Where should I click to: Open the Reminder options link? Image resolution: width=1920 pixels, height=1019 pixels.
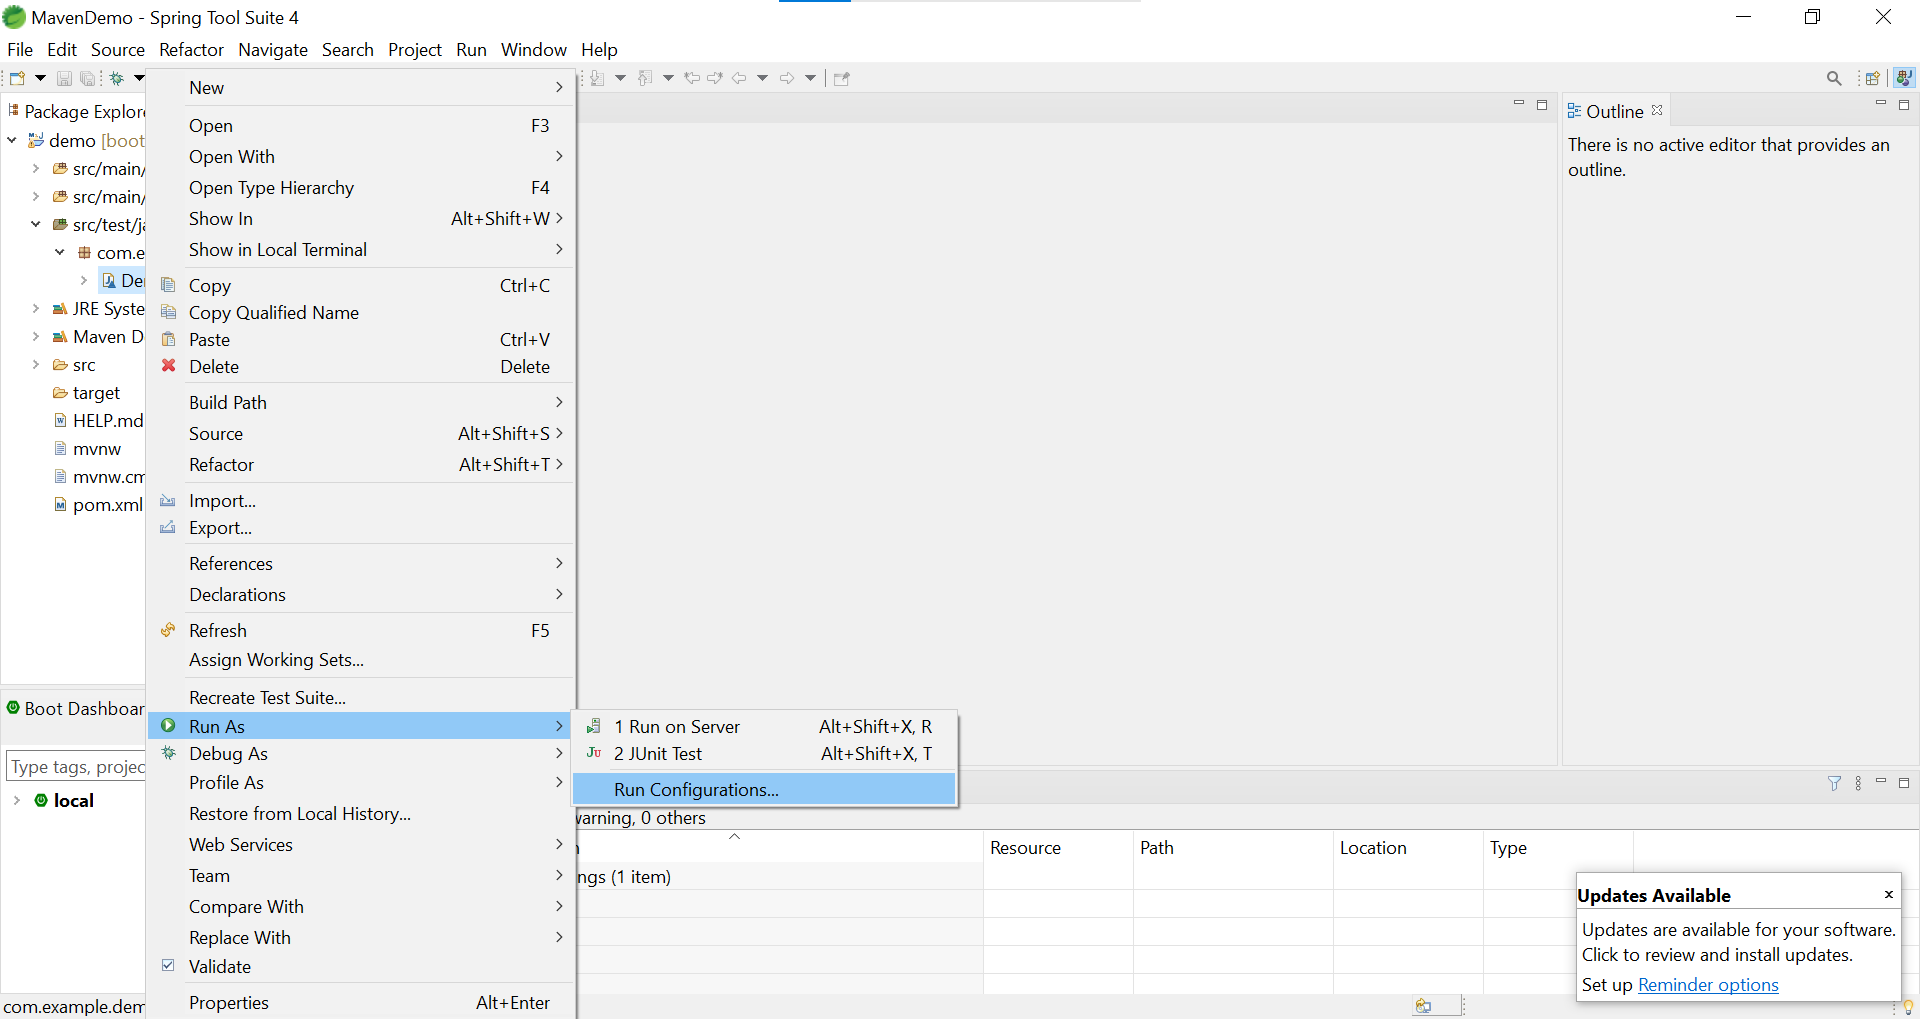[x=1708, y=985]
